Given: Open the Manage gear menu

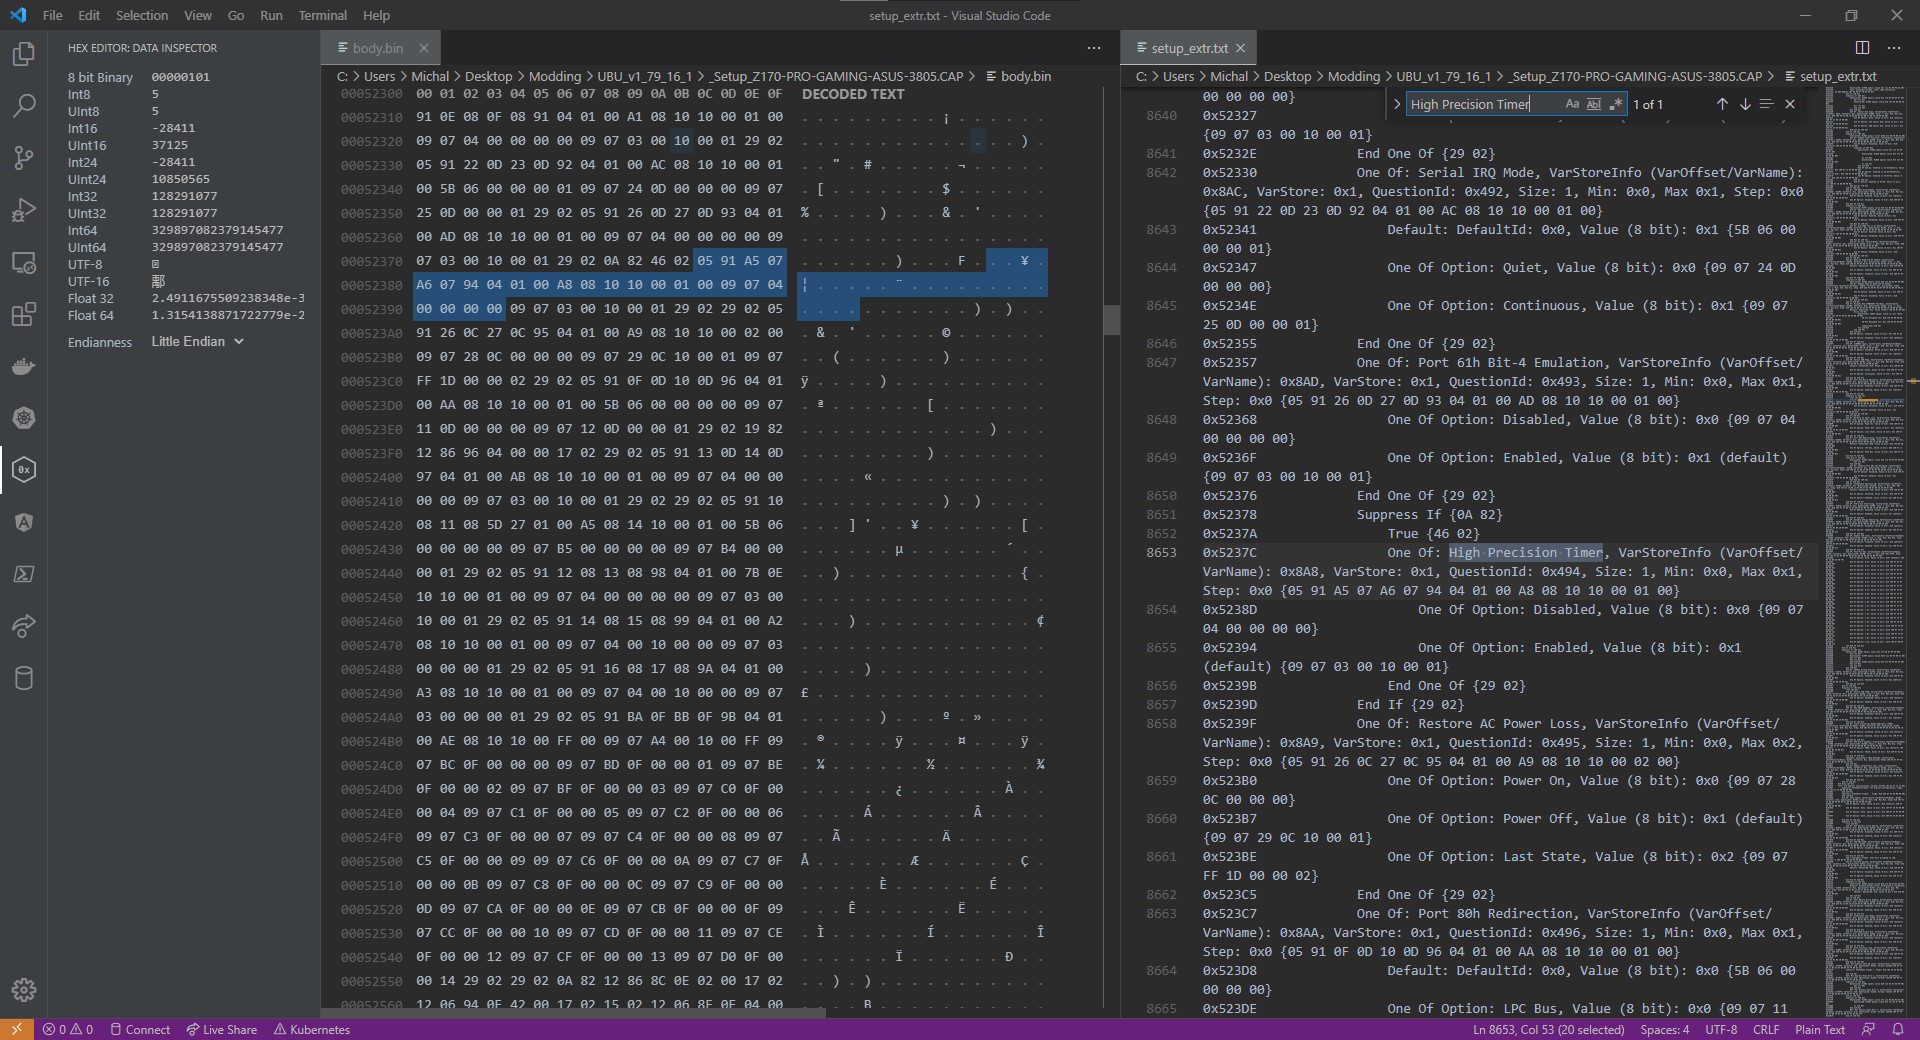Looking at the screenshot, I should 24,989.
